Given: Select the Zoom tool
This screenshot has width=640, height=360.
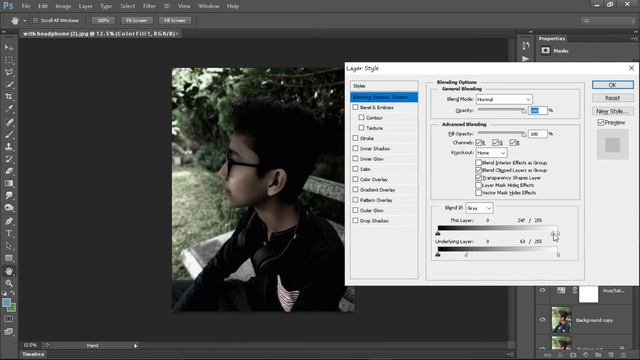Looking at the screenshot, I should [x=9, y=283].
